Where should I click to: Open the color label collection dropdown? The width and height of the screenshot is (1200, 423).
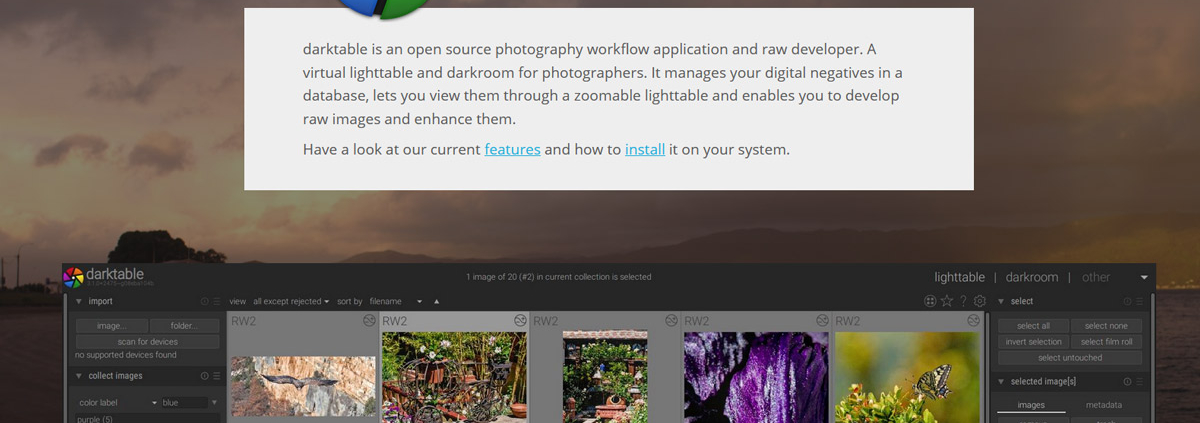(118, 402)
